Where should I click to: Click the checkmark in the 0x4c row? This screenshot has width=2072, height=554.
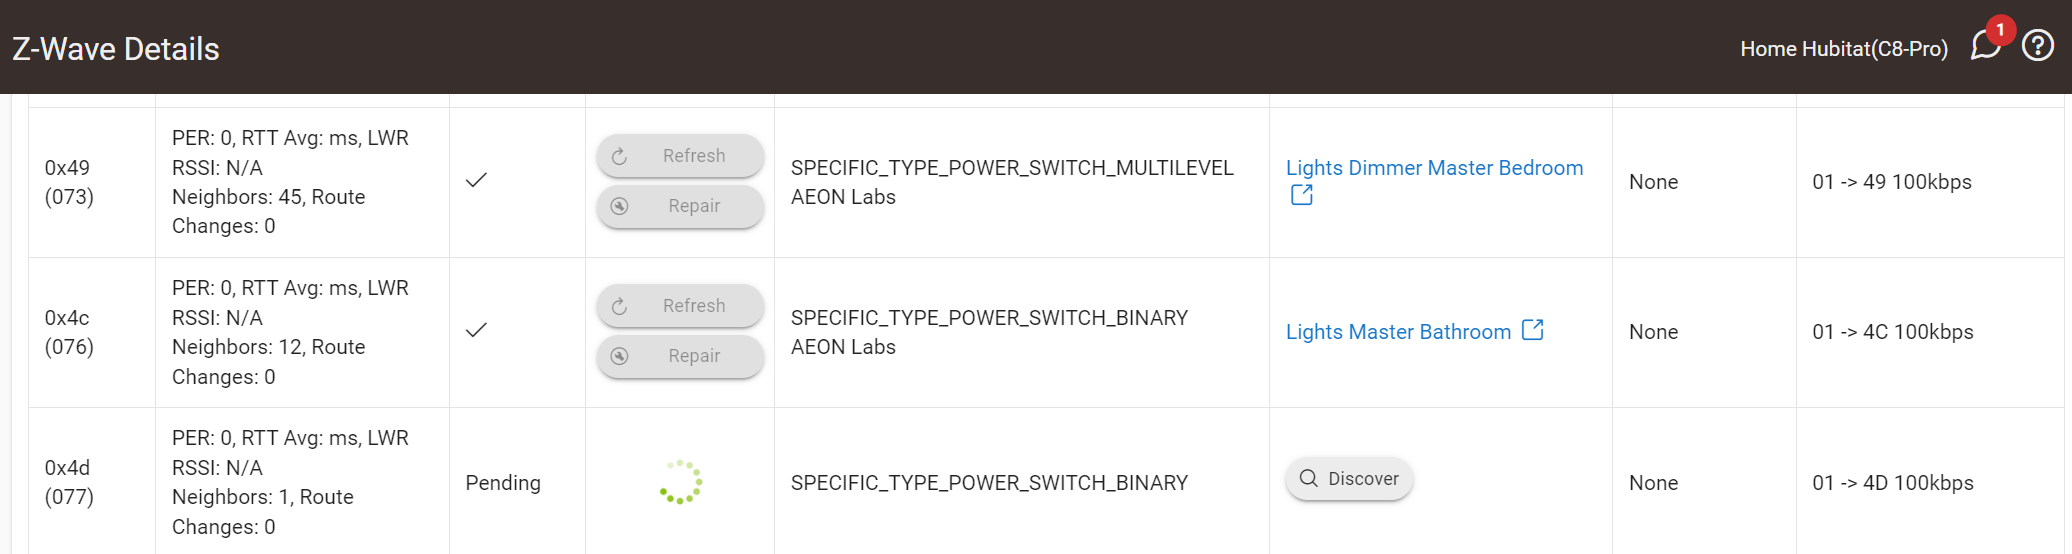tap(476, 330)
